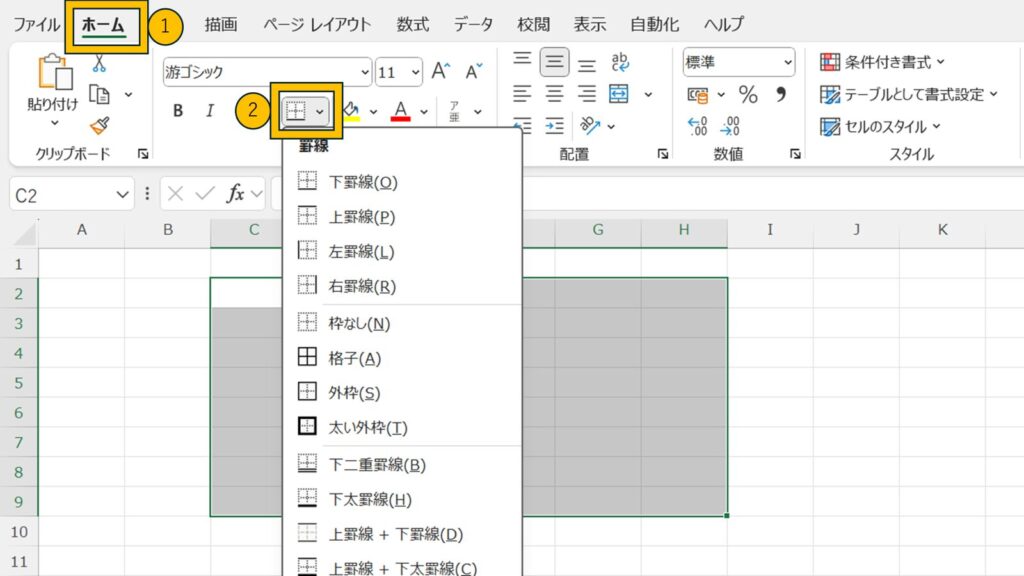Click the insert function fx icon
This screenshot has width=1024, height=576.
tap(236, 194)
